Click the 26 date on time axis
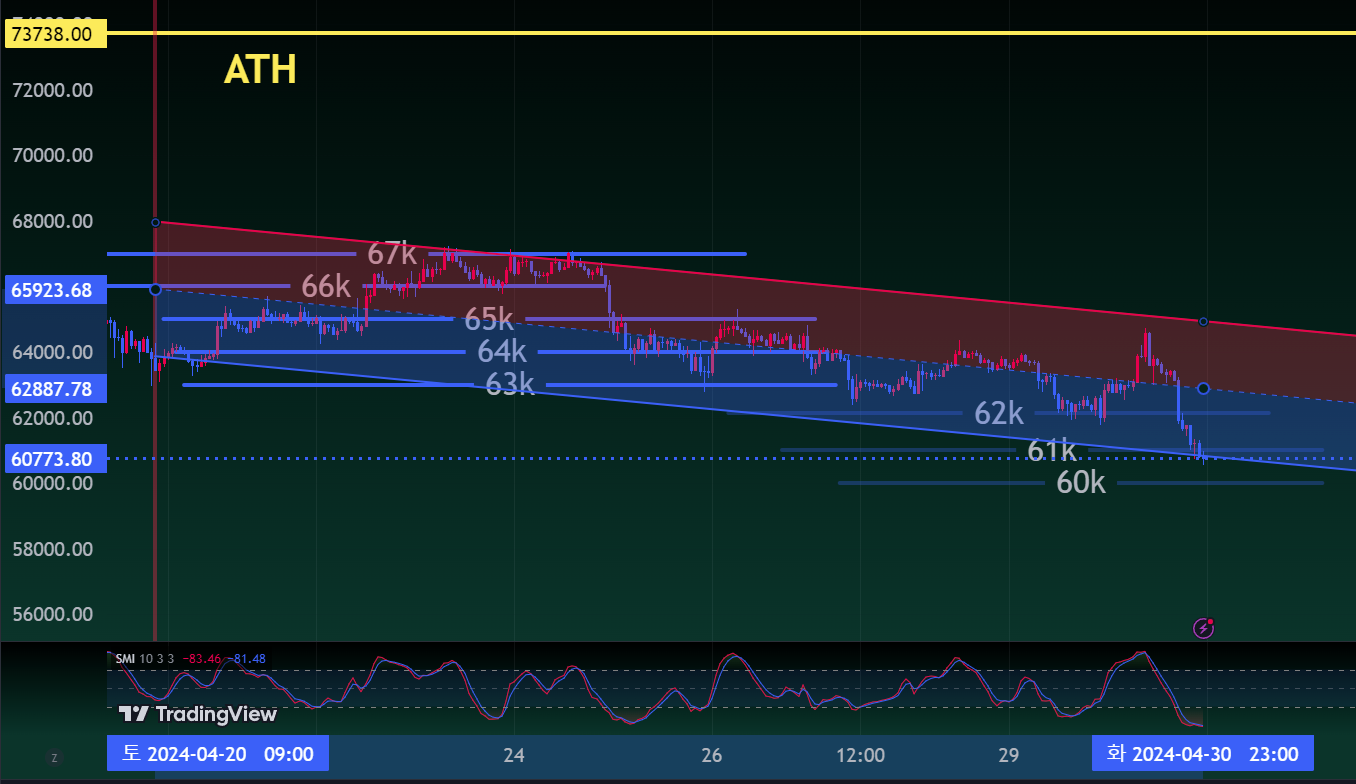This screenshot has height=784, width=1356. [x=712, y=754]
